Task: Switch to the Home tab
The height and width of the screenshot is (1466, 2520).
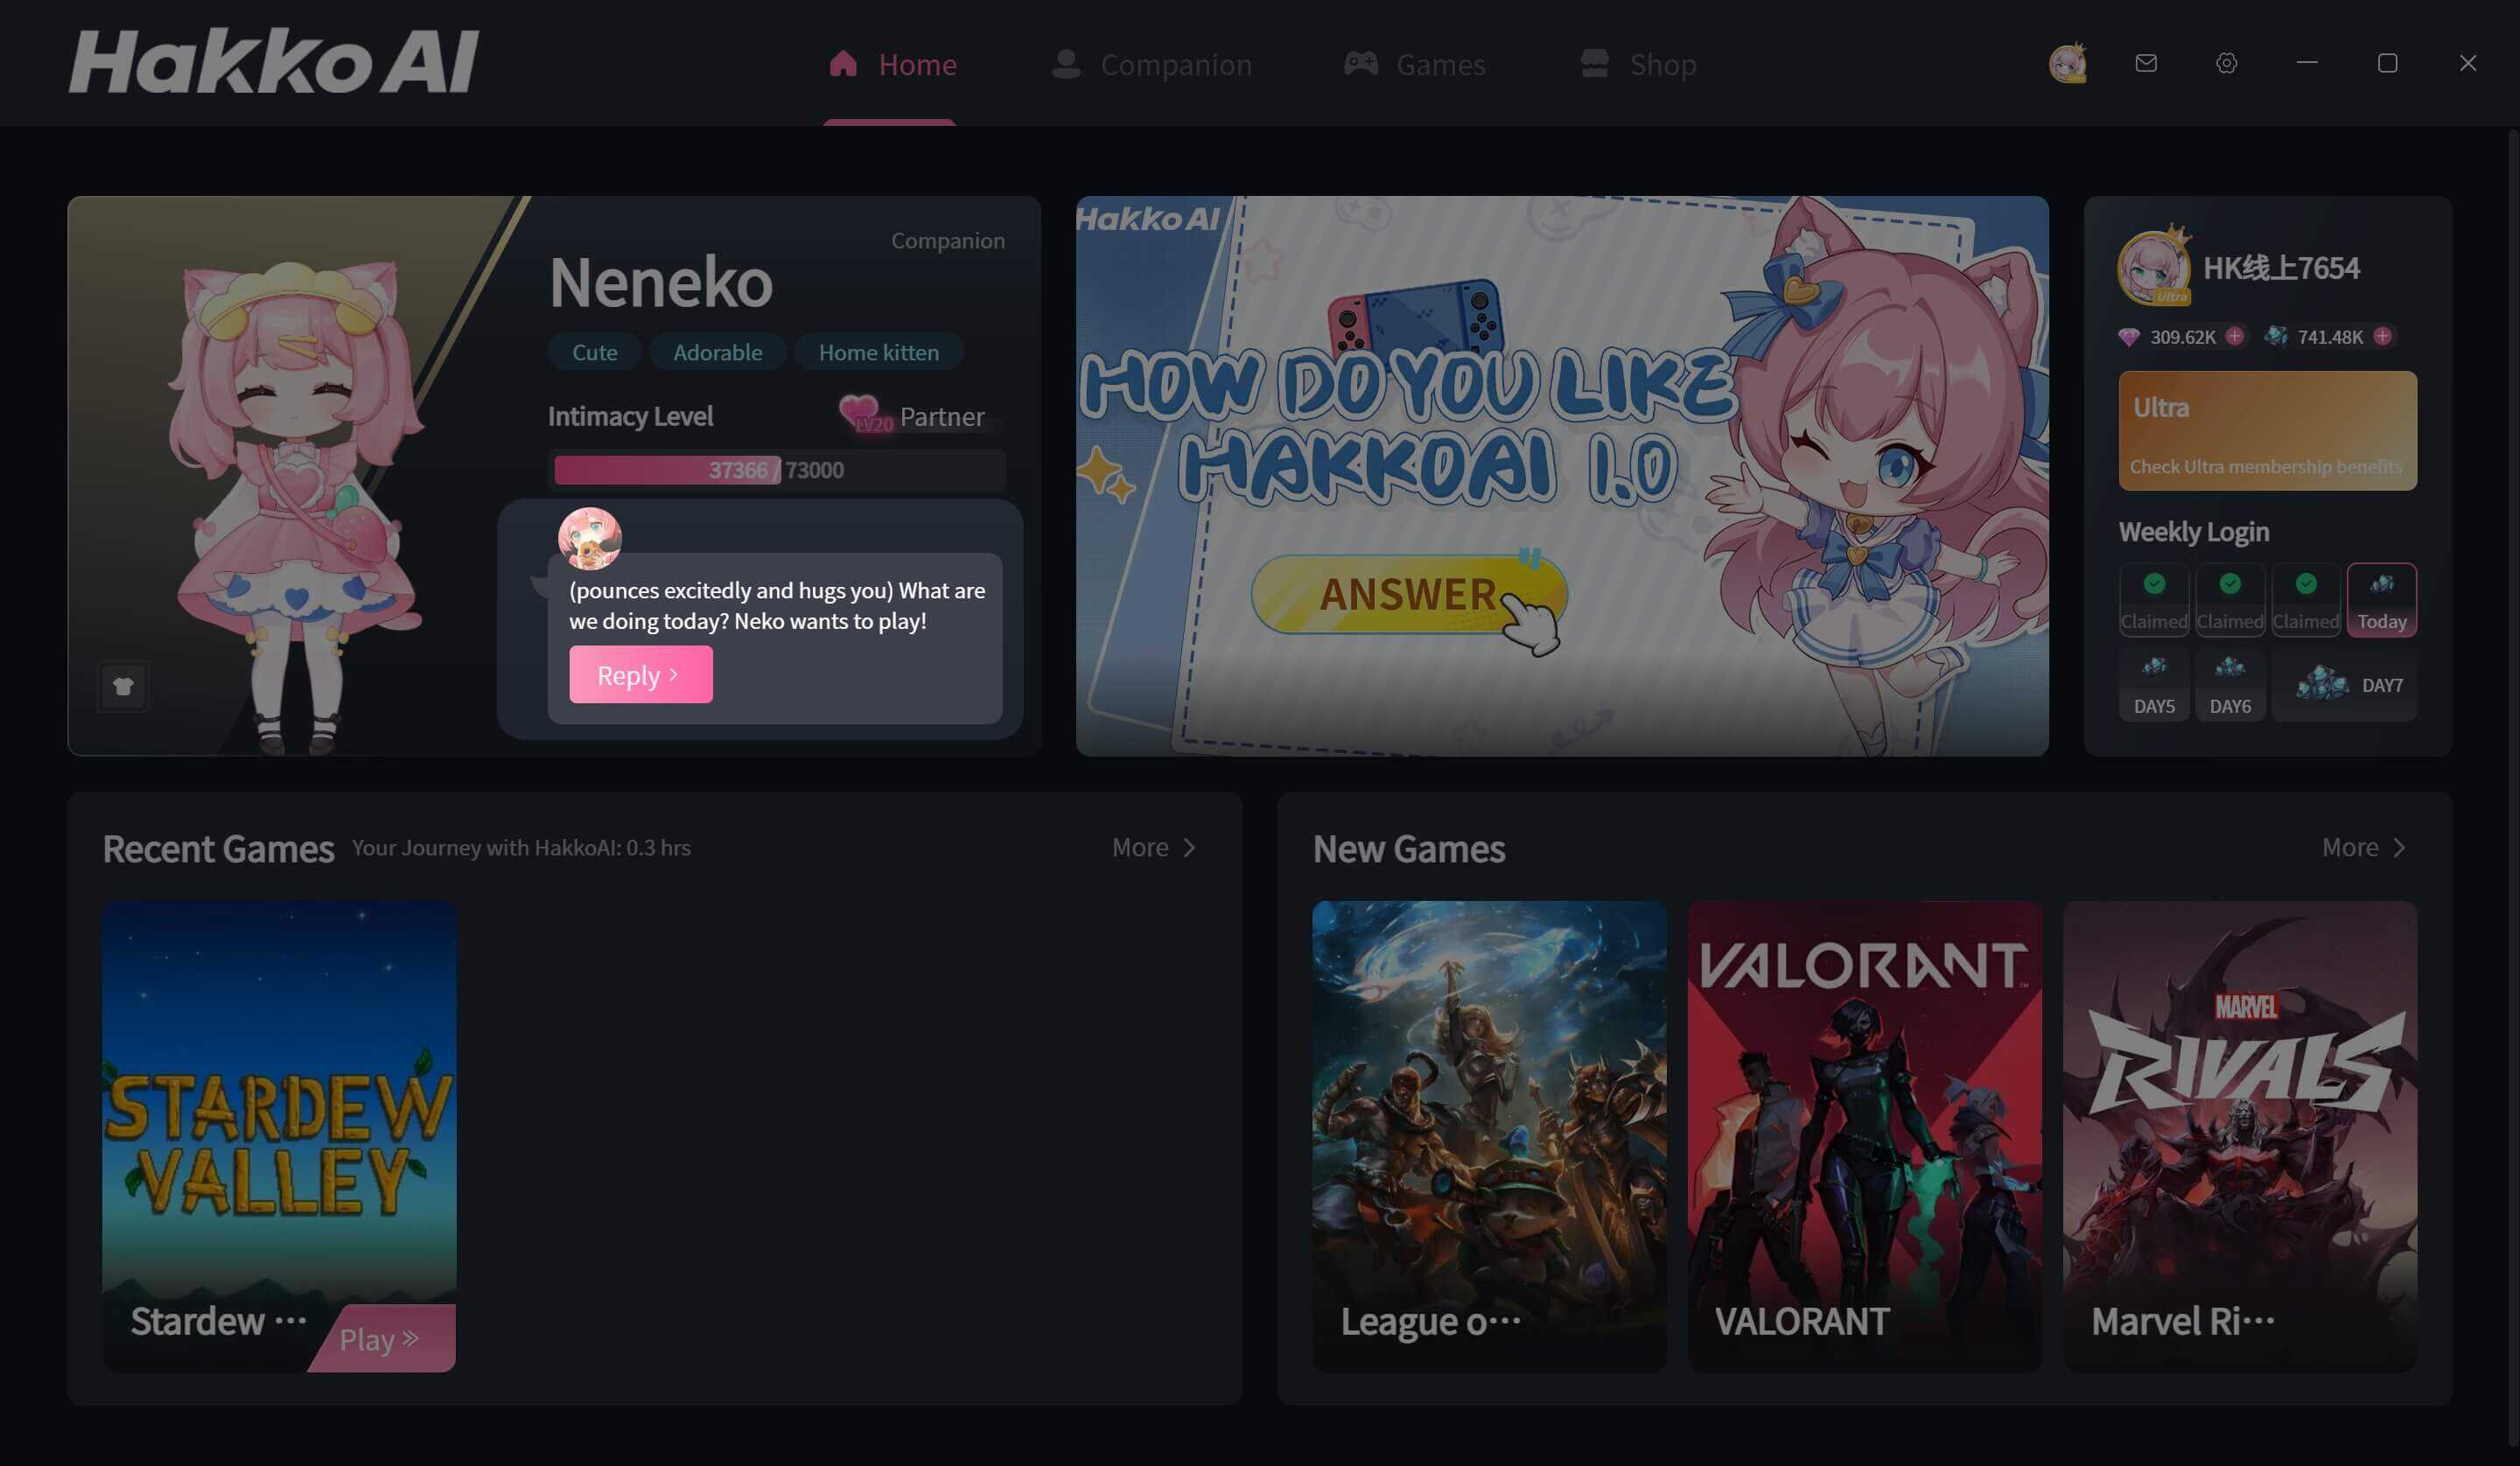Action: tap(892, 64)
